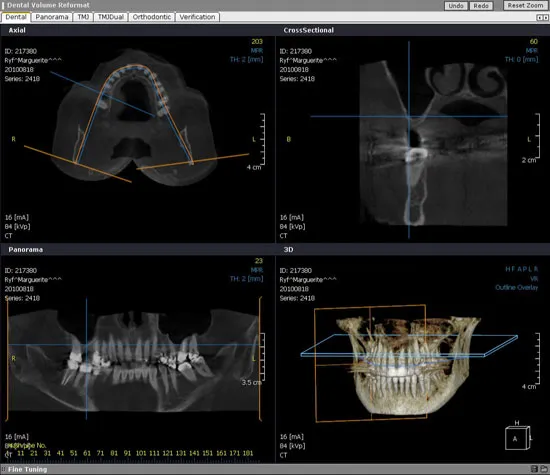This screenshot has width=550, height=475.
Task: Click the Axial view header
Action: click(x=17, y=30)
